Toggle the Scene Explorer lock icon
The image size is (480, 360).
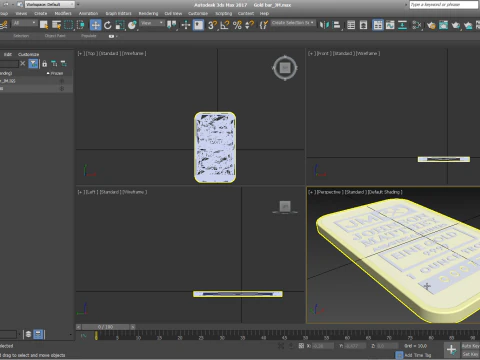pos(44,63)
